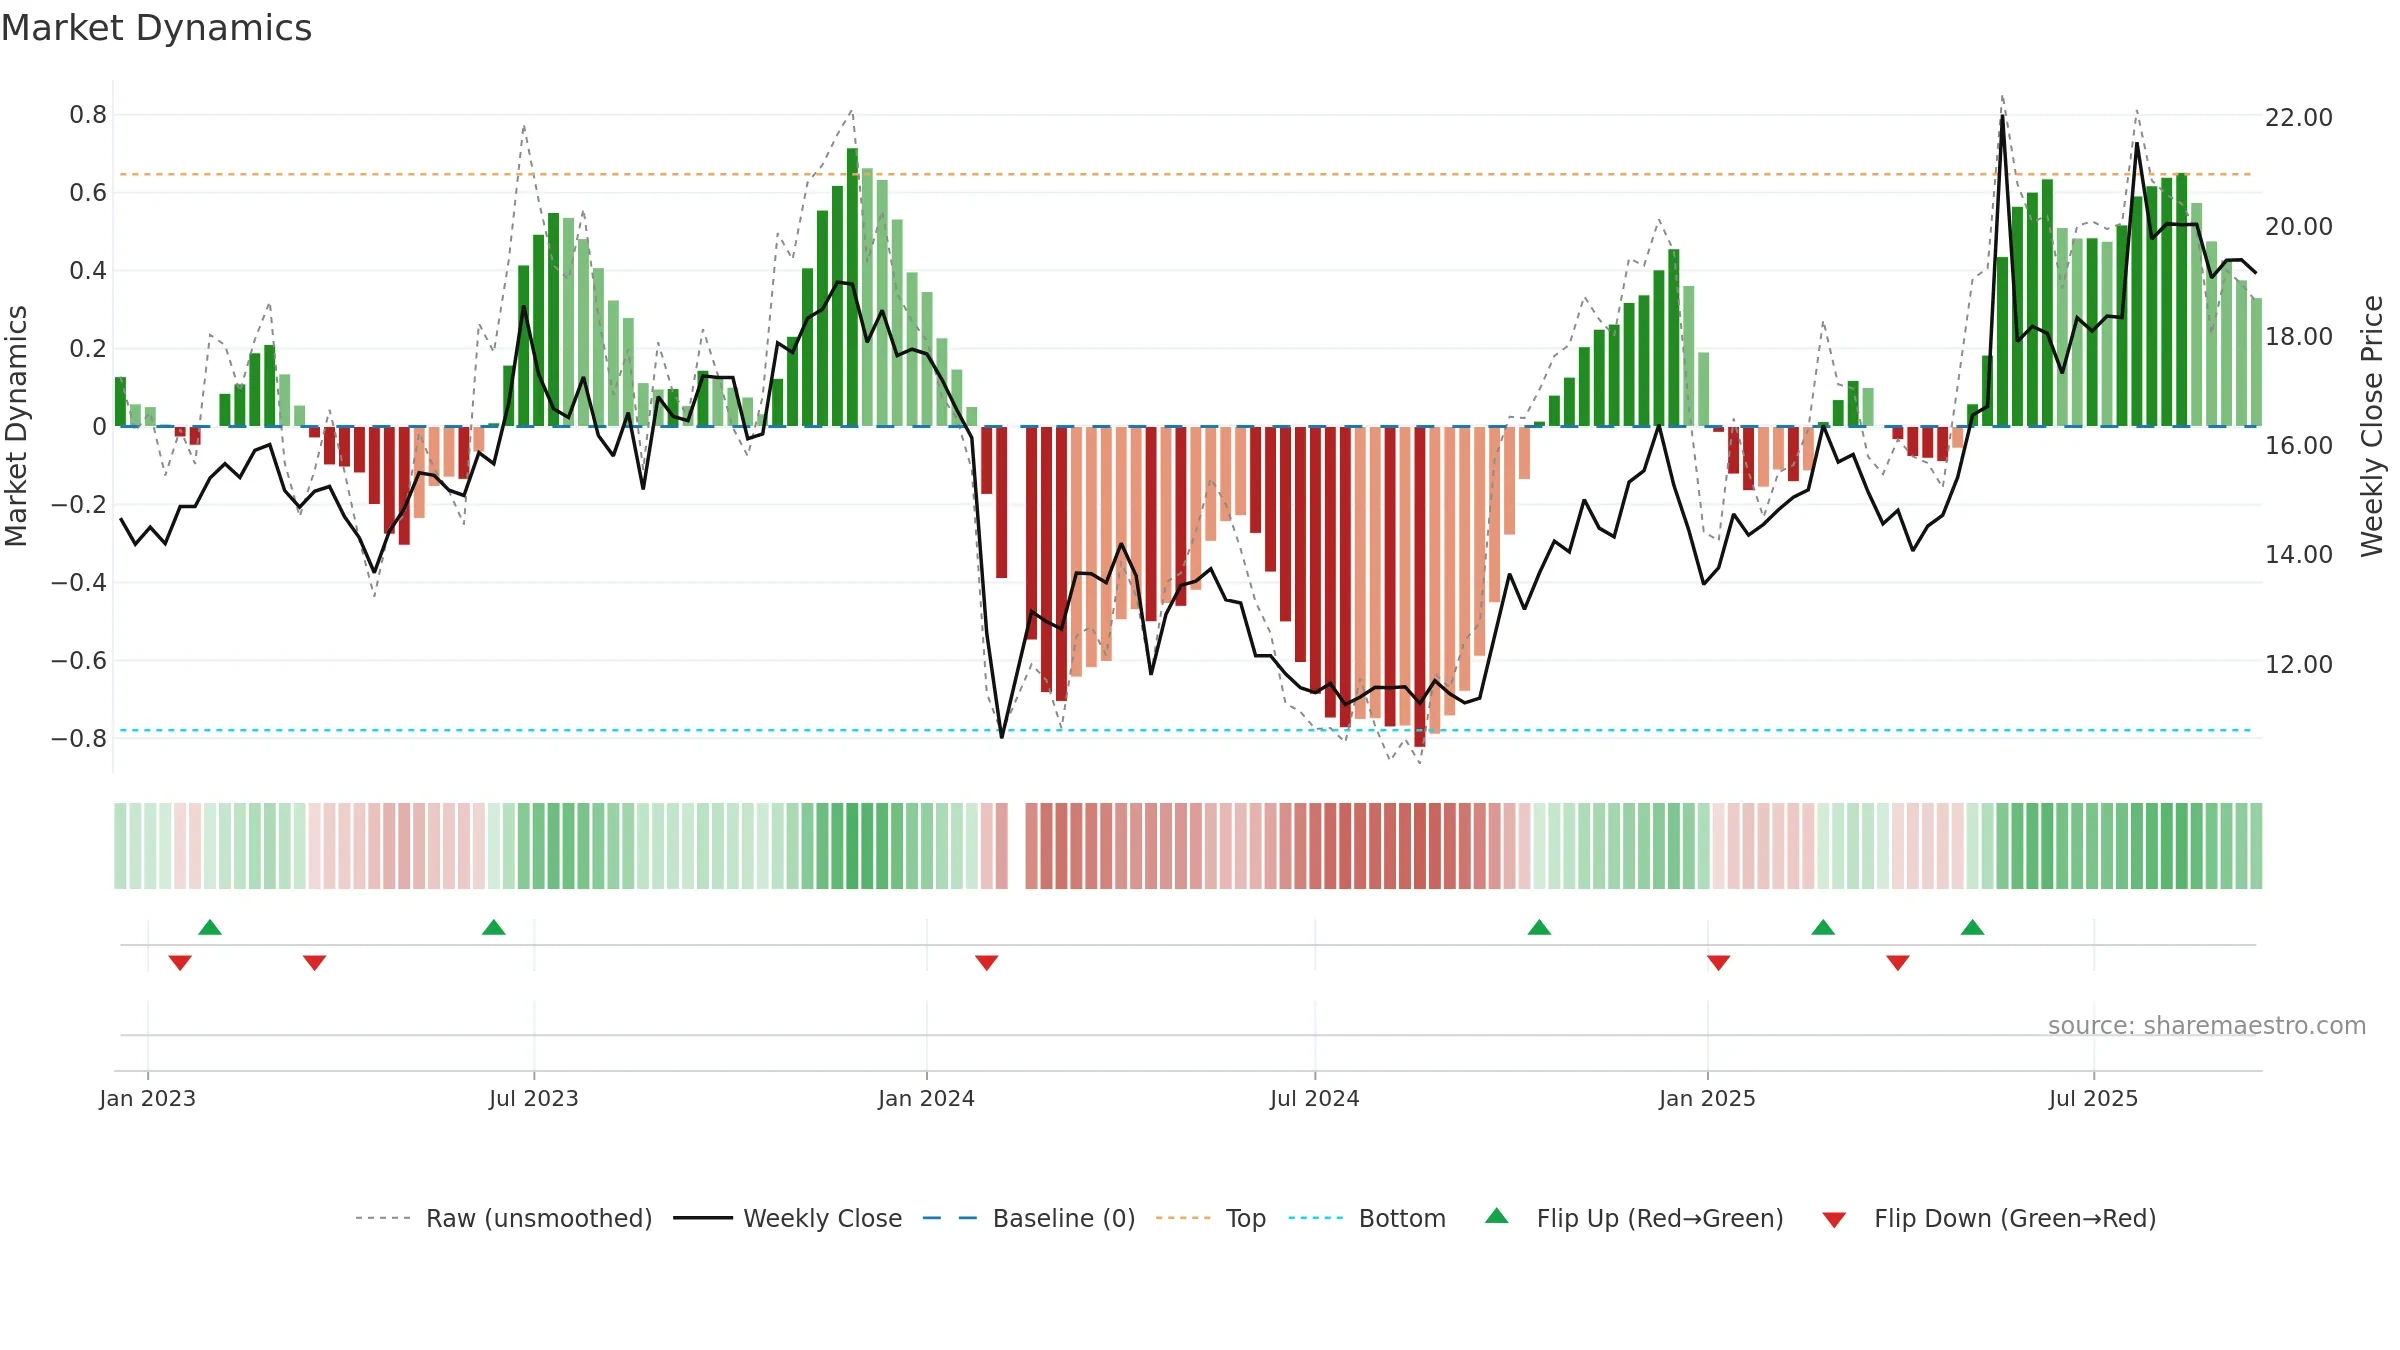Click the 0.4 tick on the left axis
The height and width of the screenshot is (1350, 2400).
pyautogui.click(x=88, y=271)
